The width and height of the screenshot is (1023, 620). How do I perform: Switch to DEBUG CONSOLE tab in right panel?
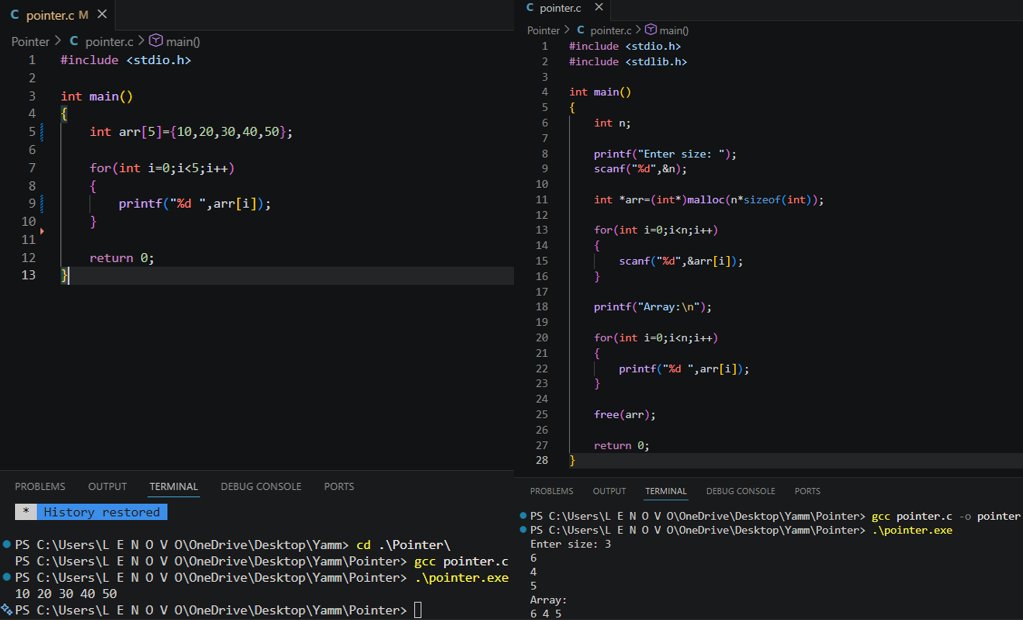pos(741,491)
